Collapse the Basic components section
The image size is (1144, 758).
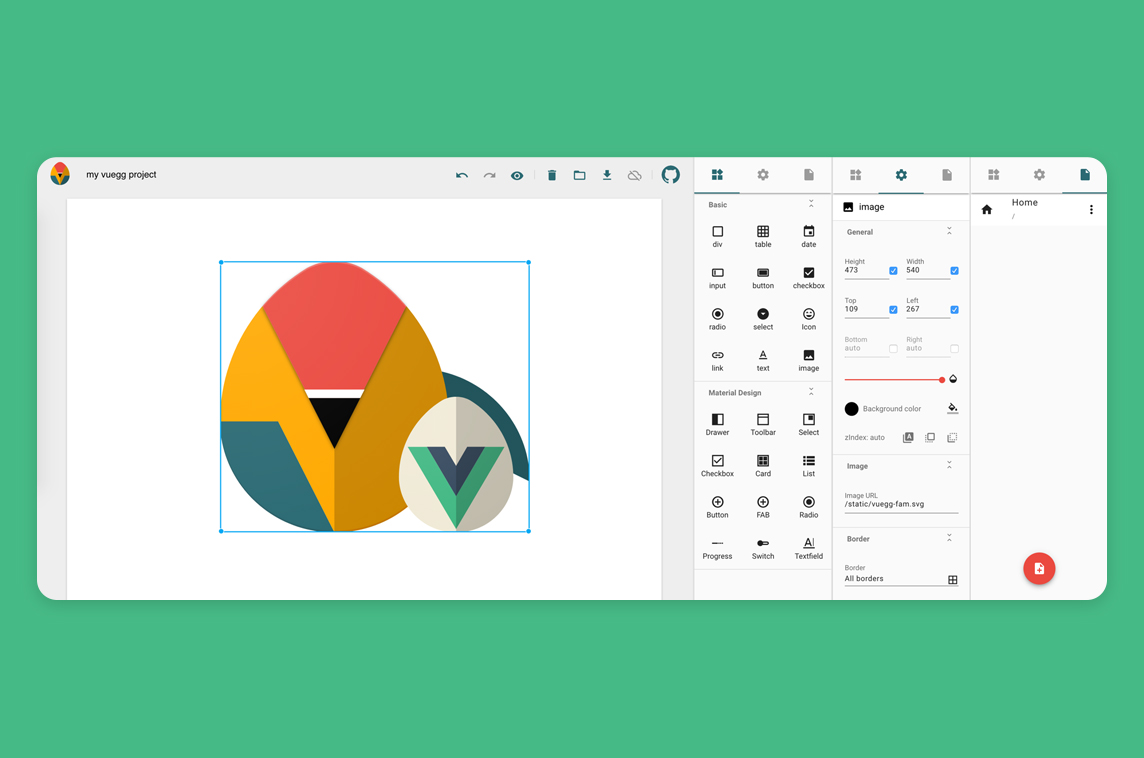pyautogui.click(x=811, y=204)
